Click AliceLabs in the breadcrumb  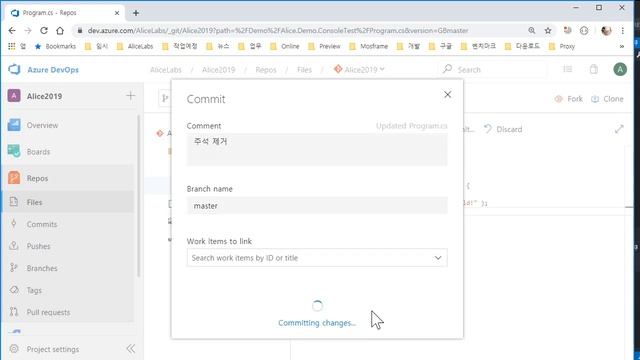tap(166, 70)
